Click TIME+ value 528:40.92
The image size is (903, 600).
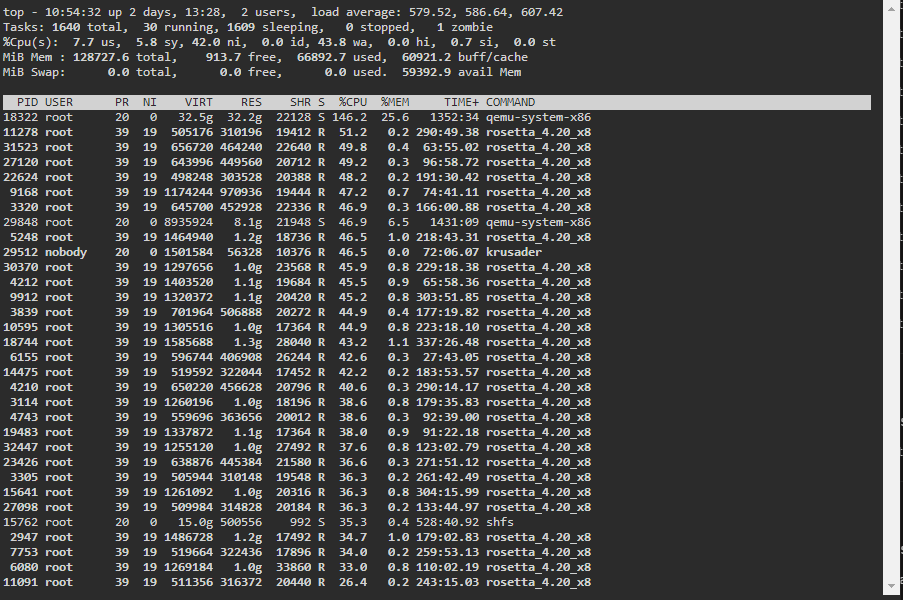[x=447, y=522]
